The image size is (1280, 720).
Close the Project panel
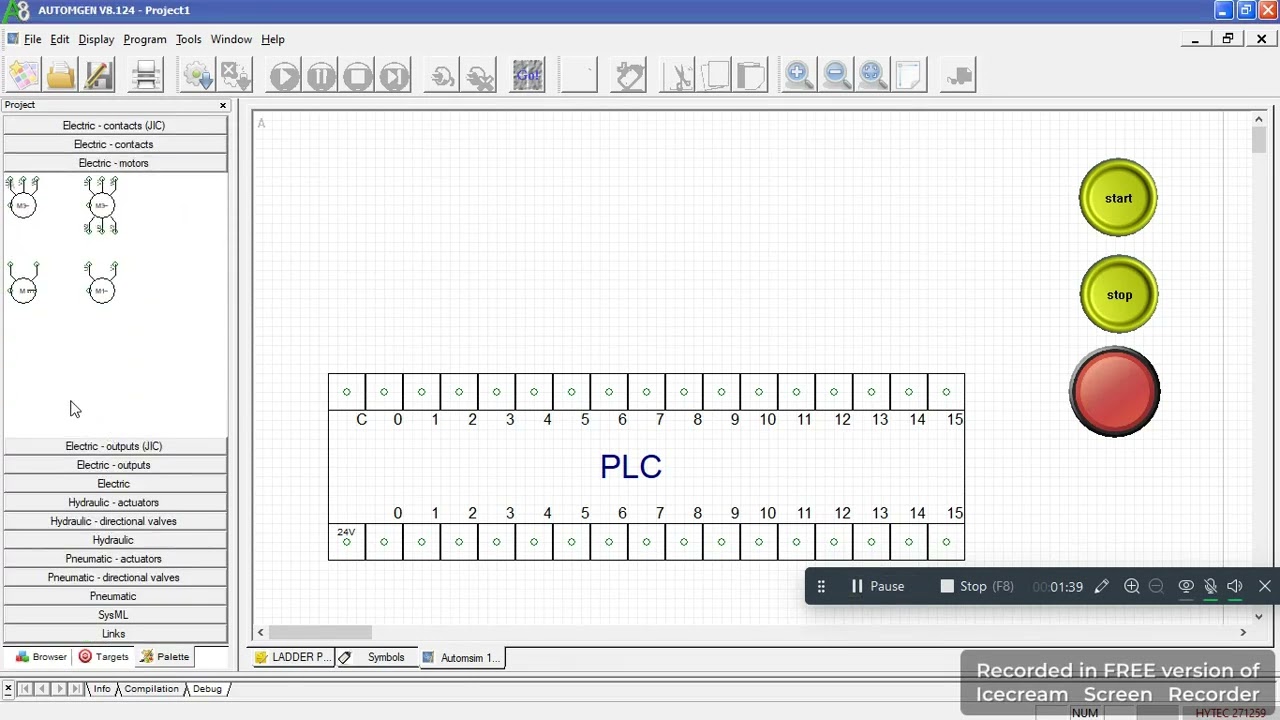223,105
